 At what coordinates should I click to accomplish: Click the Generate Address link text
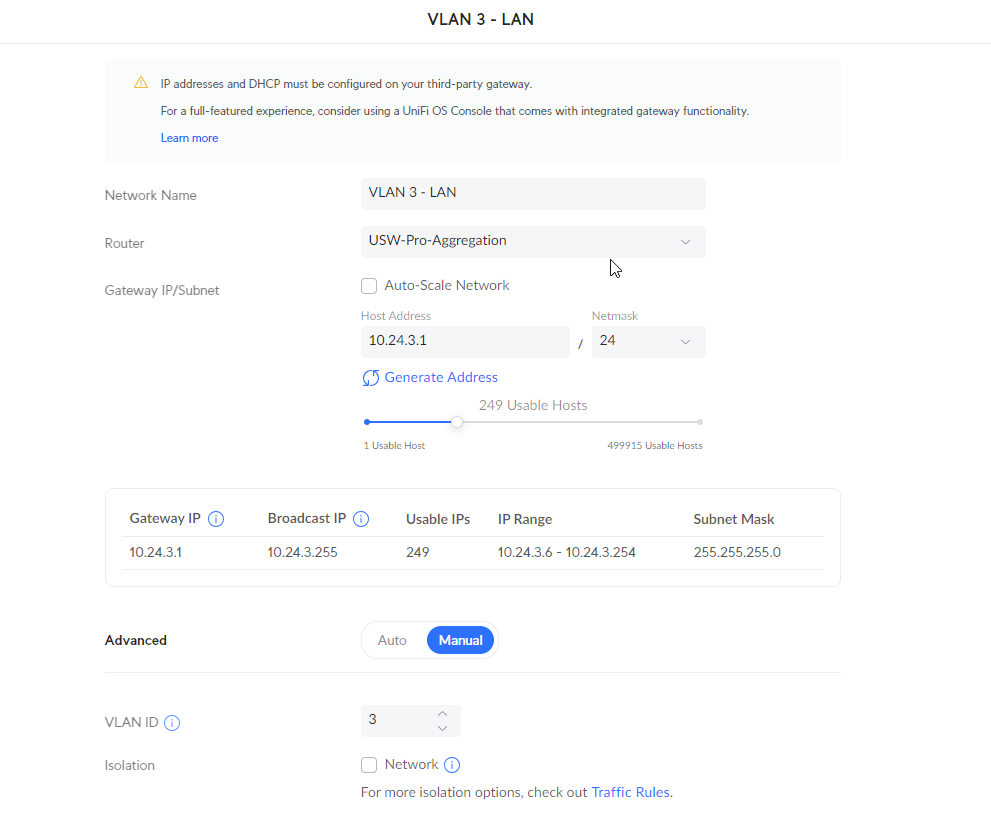pos(441,378)
